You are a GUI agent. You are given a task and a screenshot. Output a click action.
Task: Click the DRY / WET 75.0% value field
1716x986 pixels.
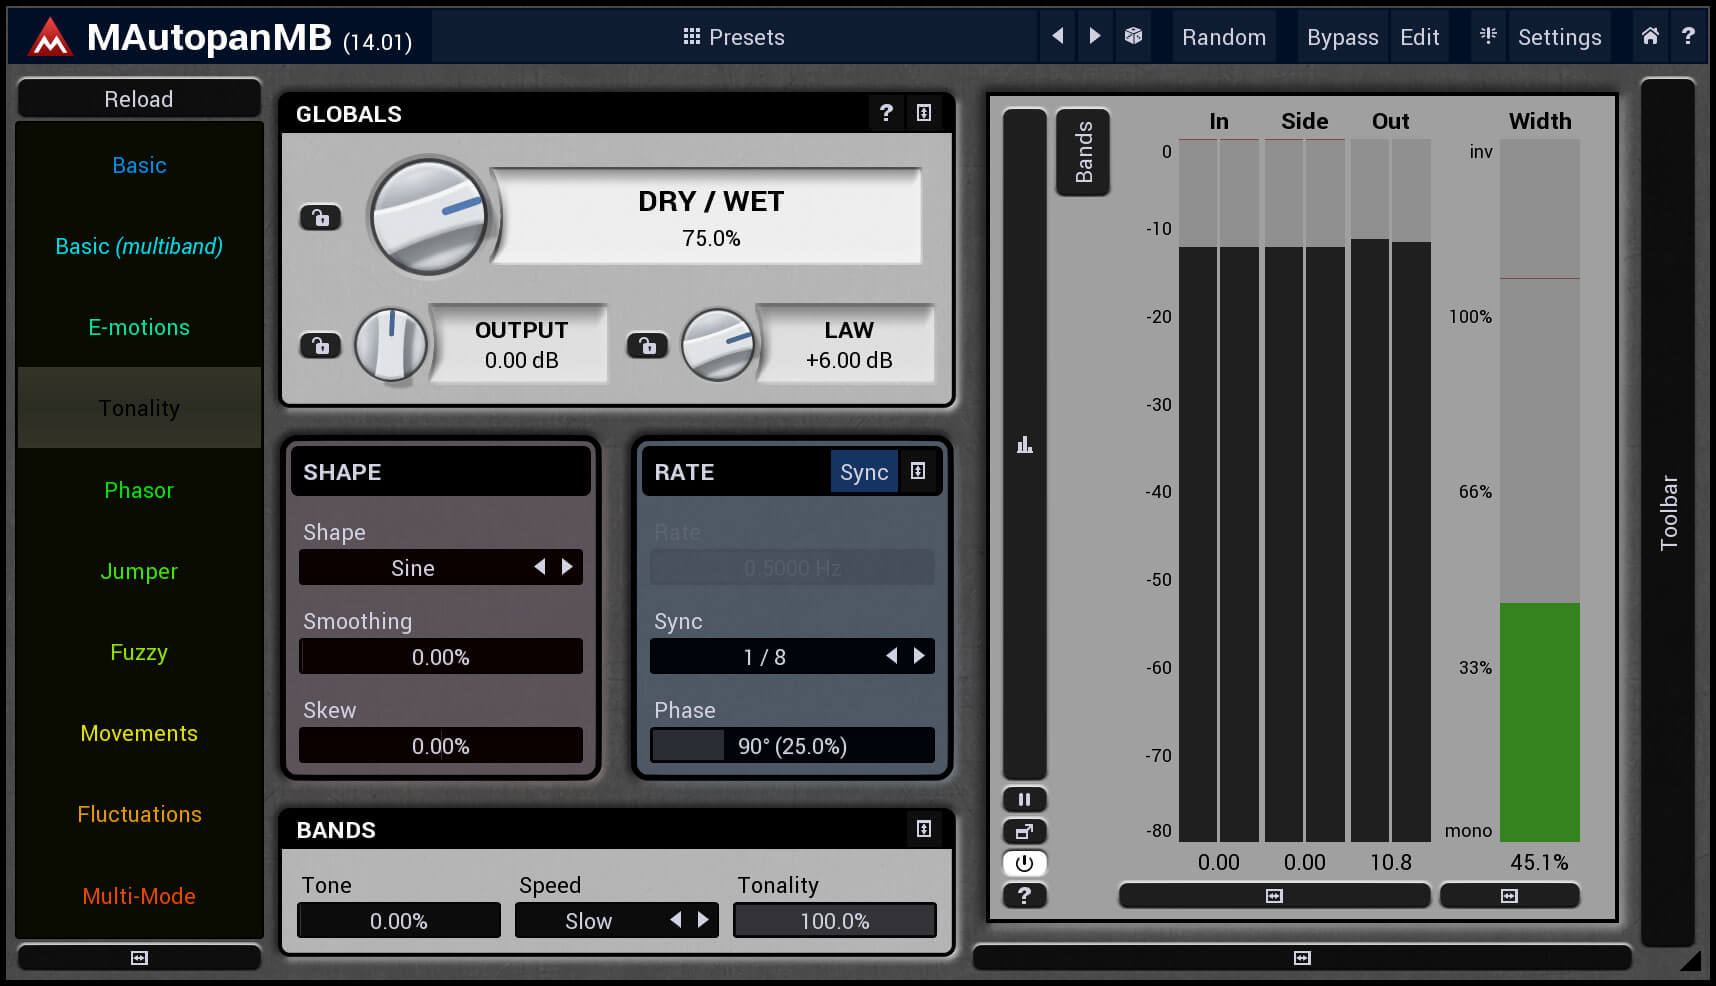711,217
